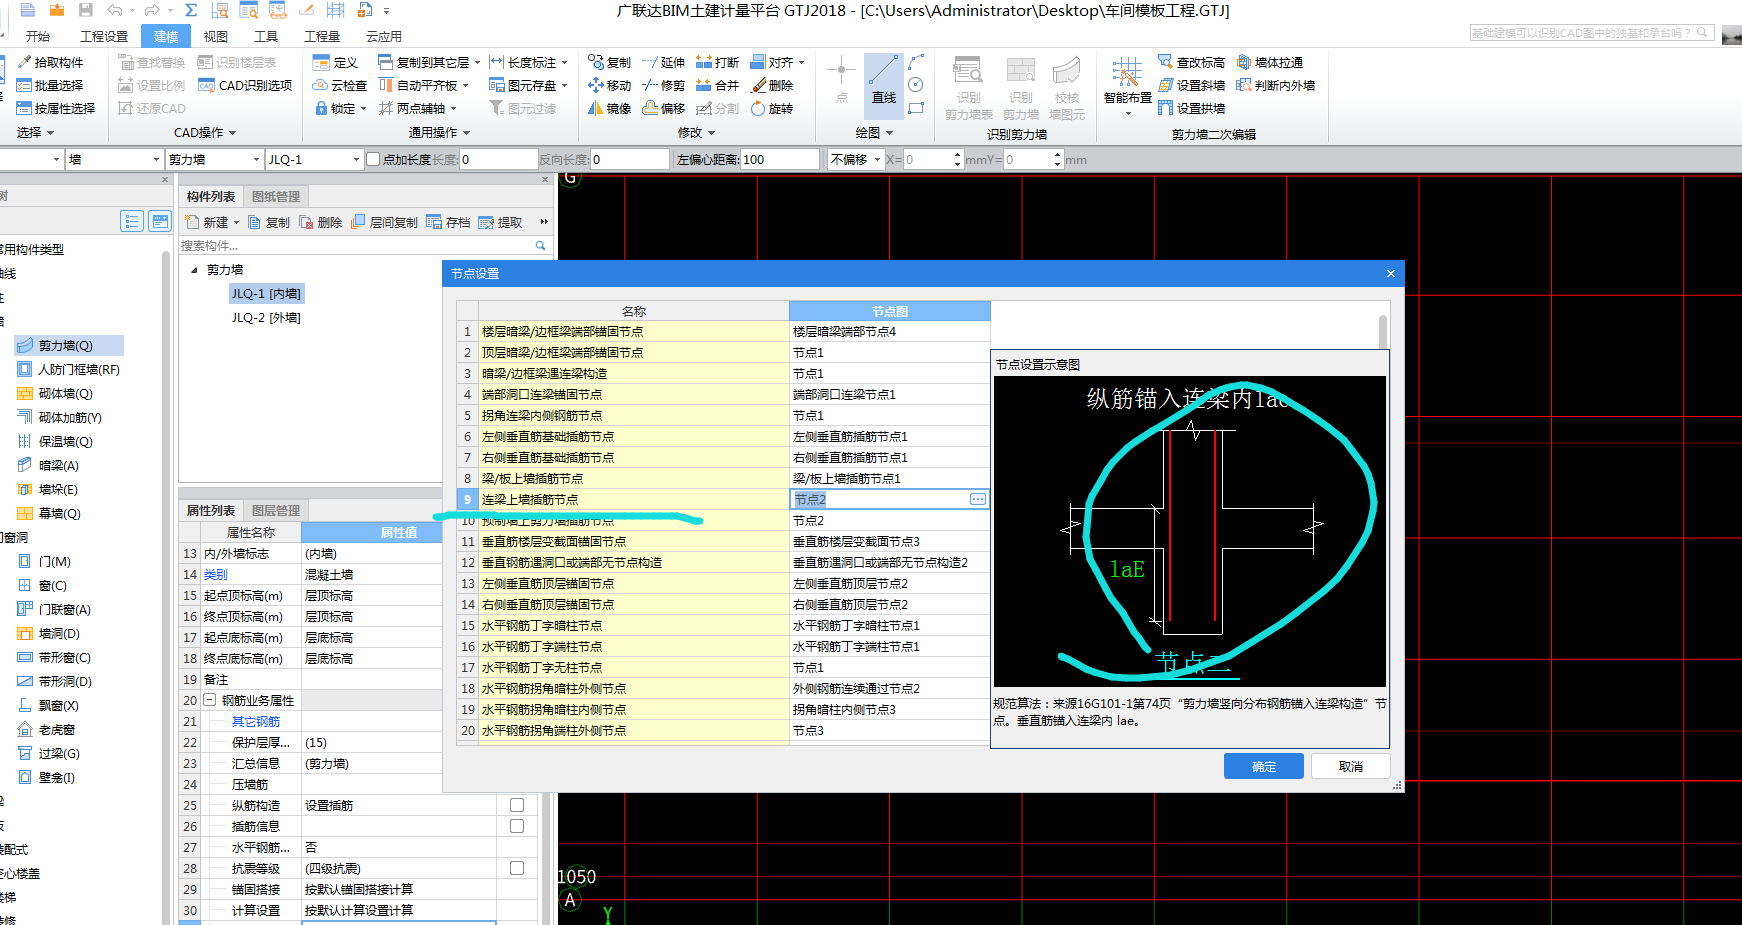The width and height of the screenshot is (1742, 925).
Task: Confirm node settings with 确定
Action: click(1264, 766)
